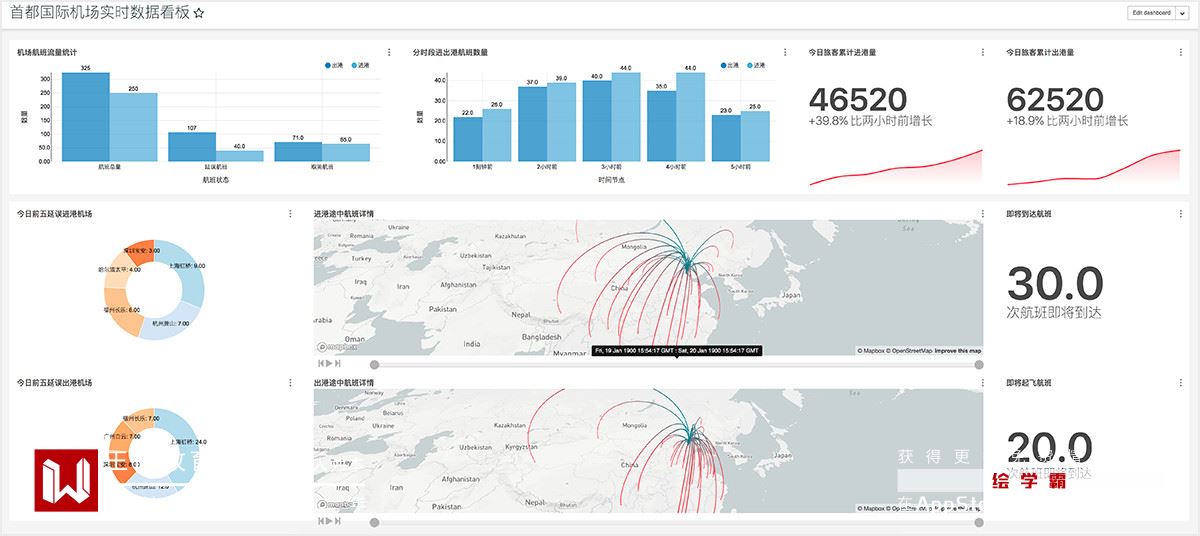Play the 出港途中 map timeline animation

click(327, 521)
